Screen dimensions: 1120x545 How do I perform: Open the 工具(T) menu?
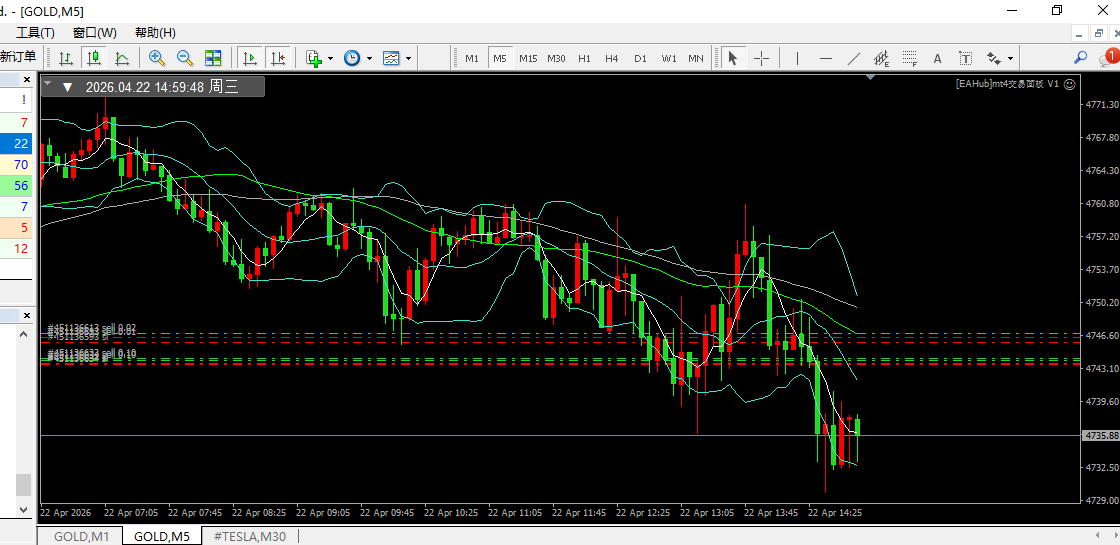(x=36, y=33)
